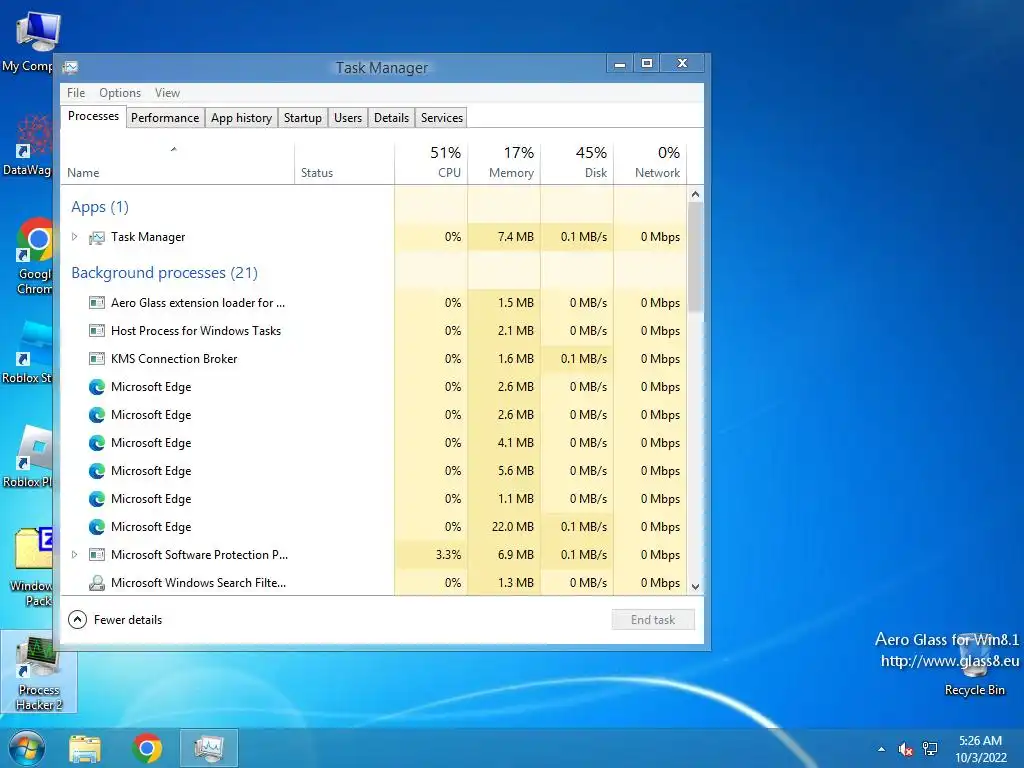1024x768 pixels.
Task: Launch Google Chrome from the taskbar
Action: click(x=147, y=748)
